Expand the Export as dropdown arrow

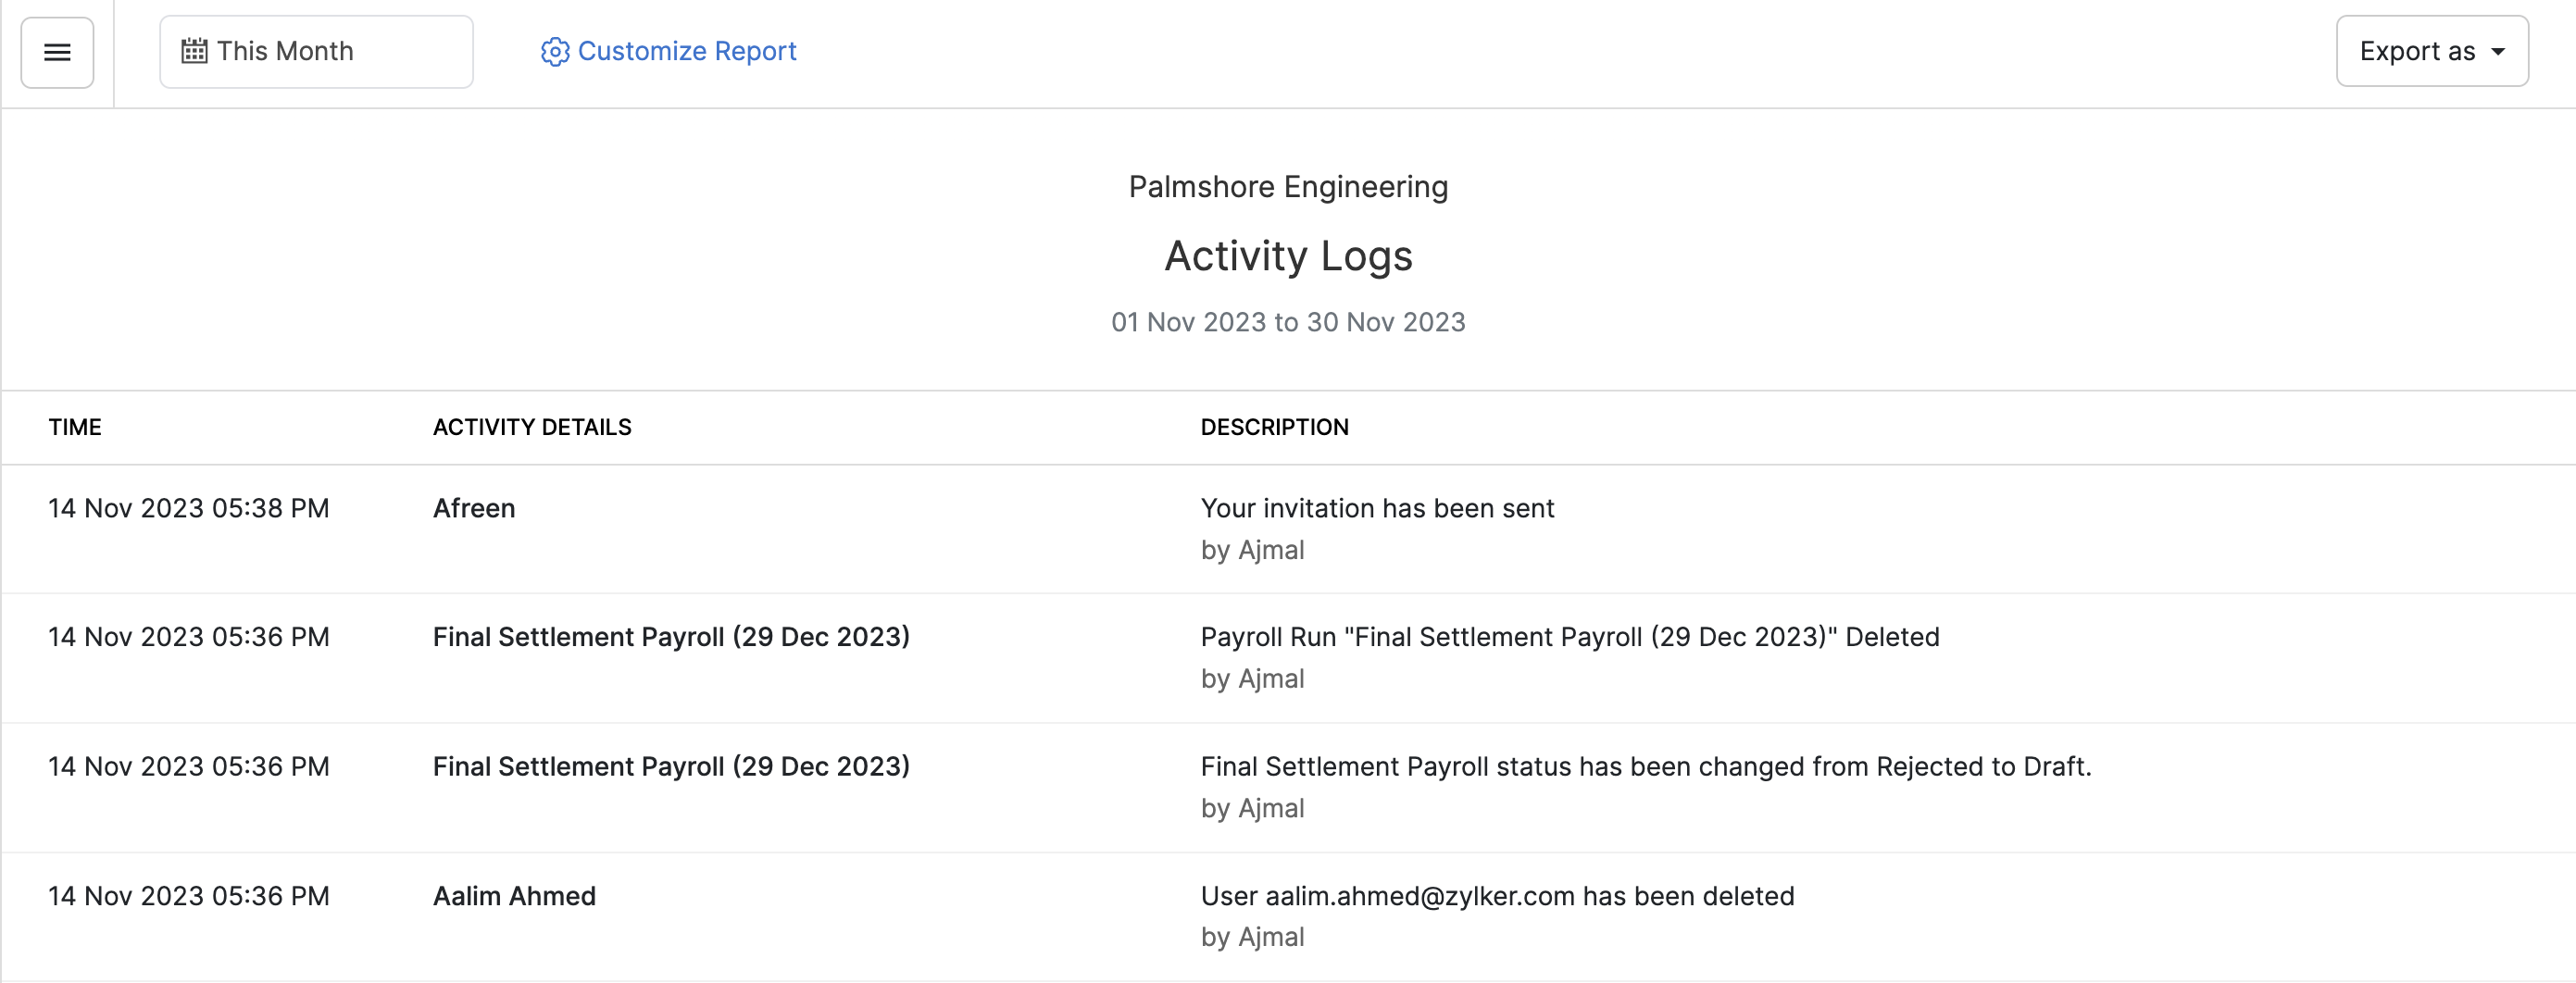point(2497,51)
